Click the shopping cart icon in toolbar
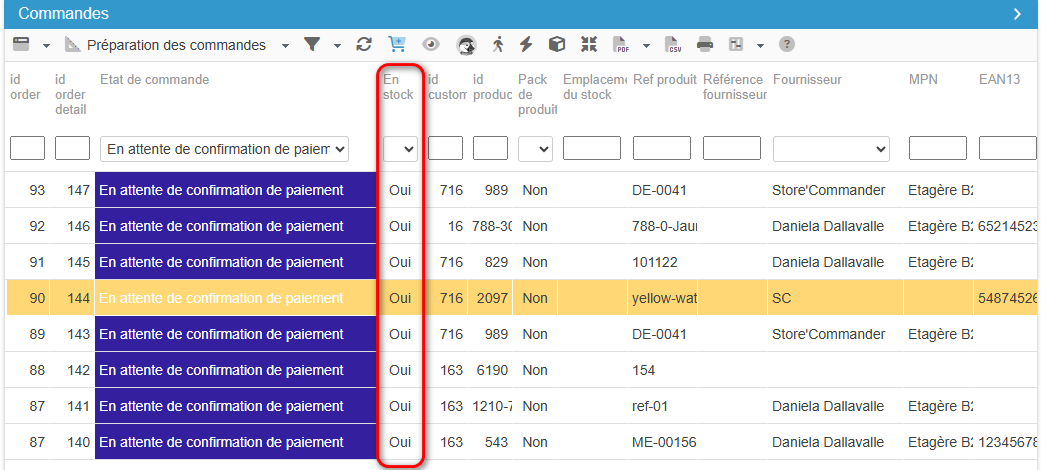 (x=397, y=45)
